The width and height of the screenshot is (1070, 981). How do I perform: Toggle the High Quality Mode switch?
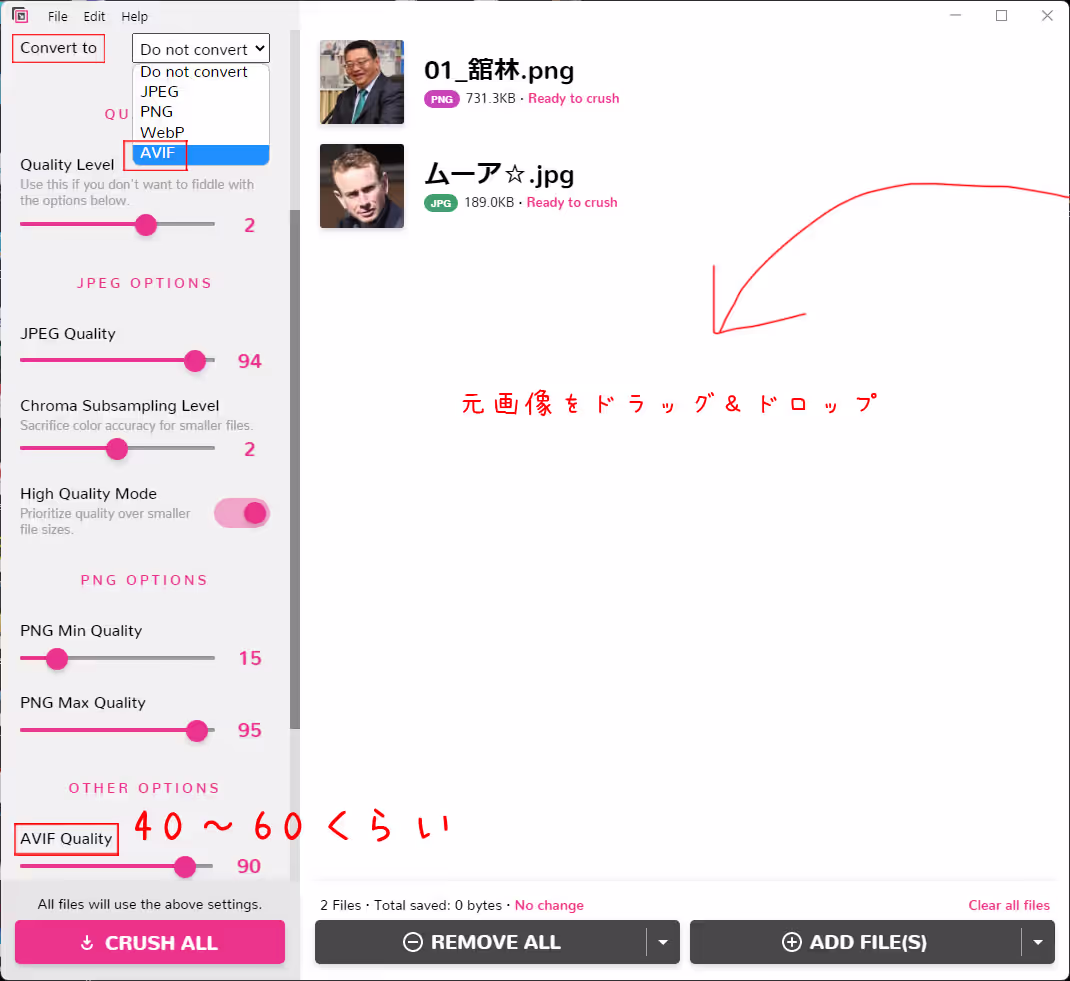point(242,513)
